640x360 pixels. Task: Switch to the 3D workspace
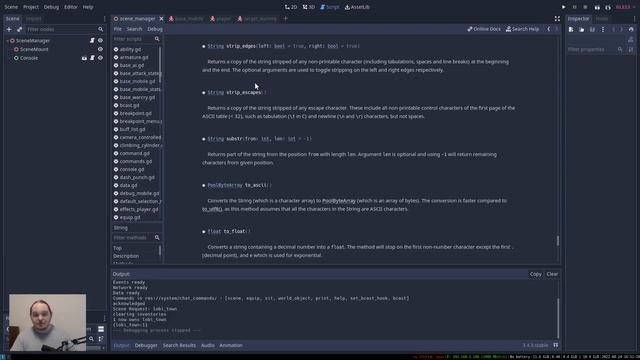click(309, 7)
